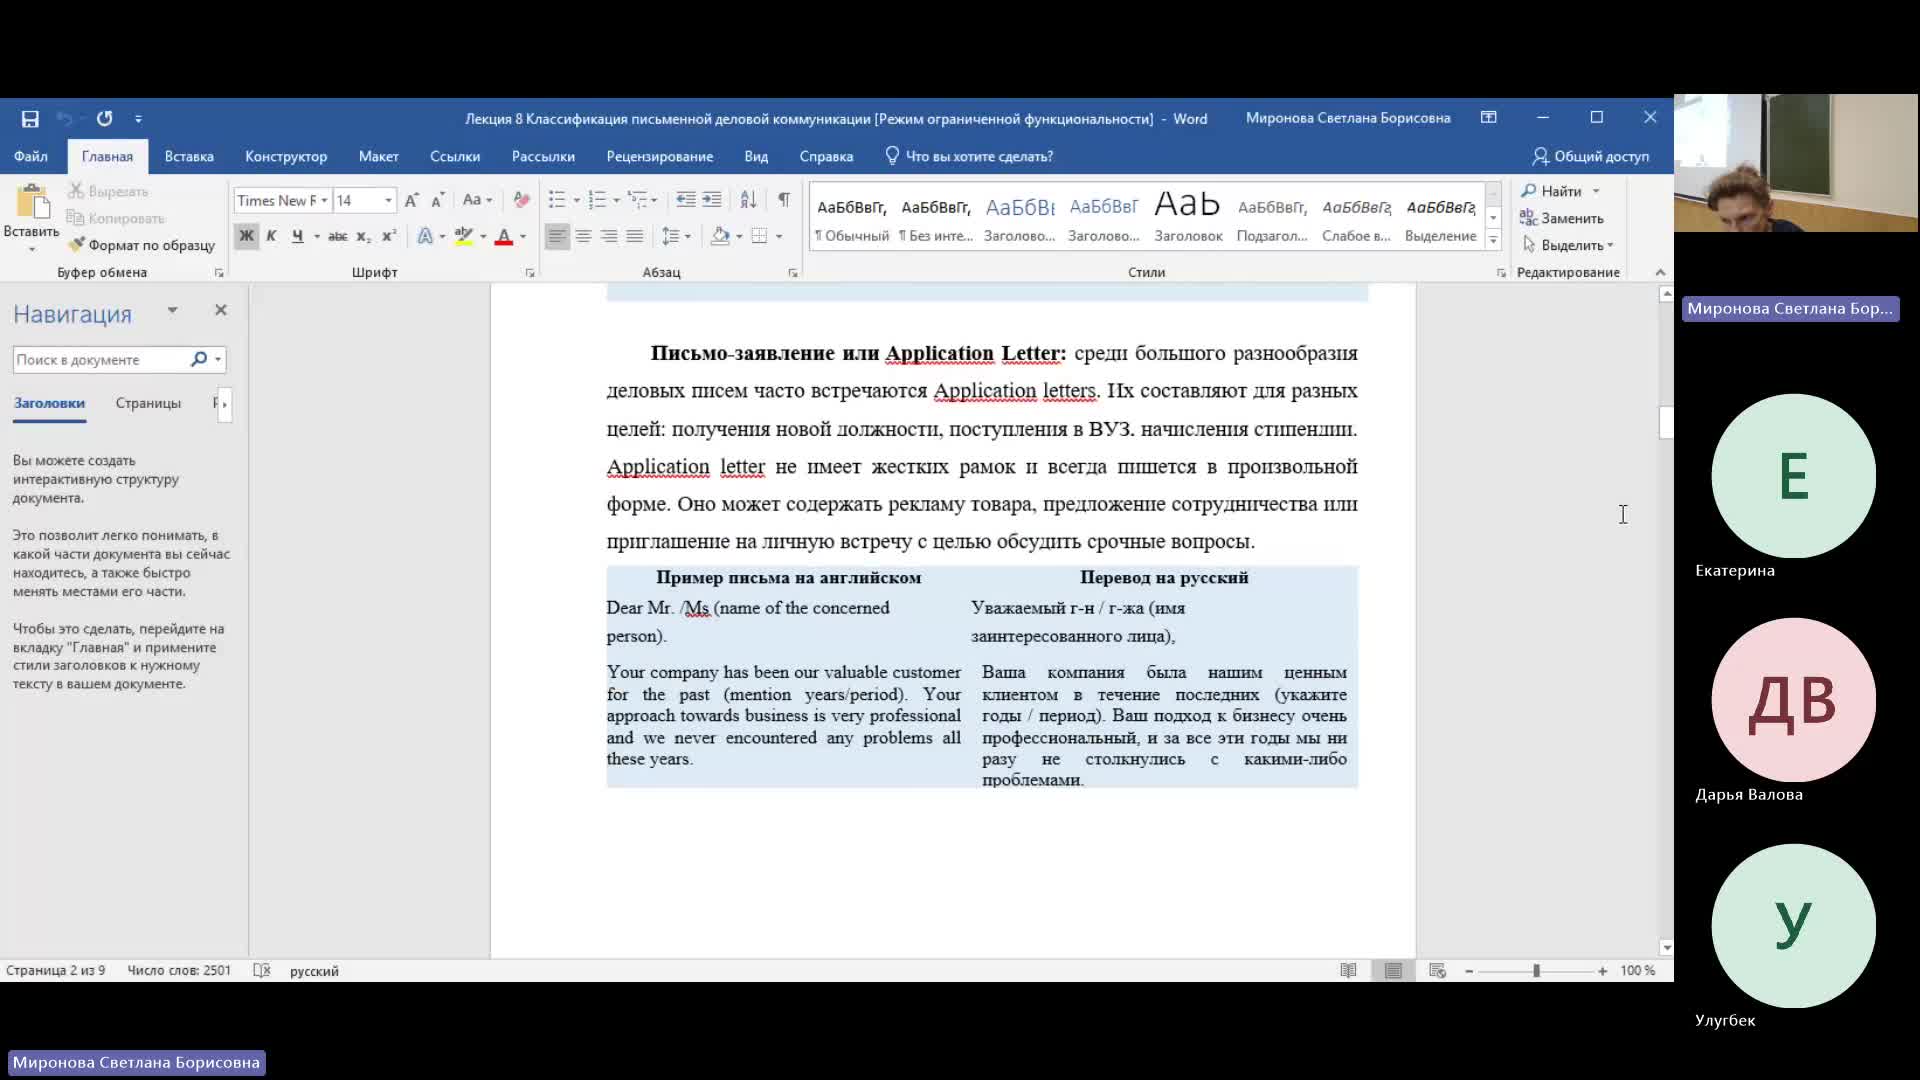Click the vertical scrollbar thumb of the document
Viewport: 1920px width, 1080px height.
tap(1665, 422)
